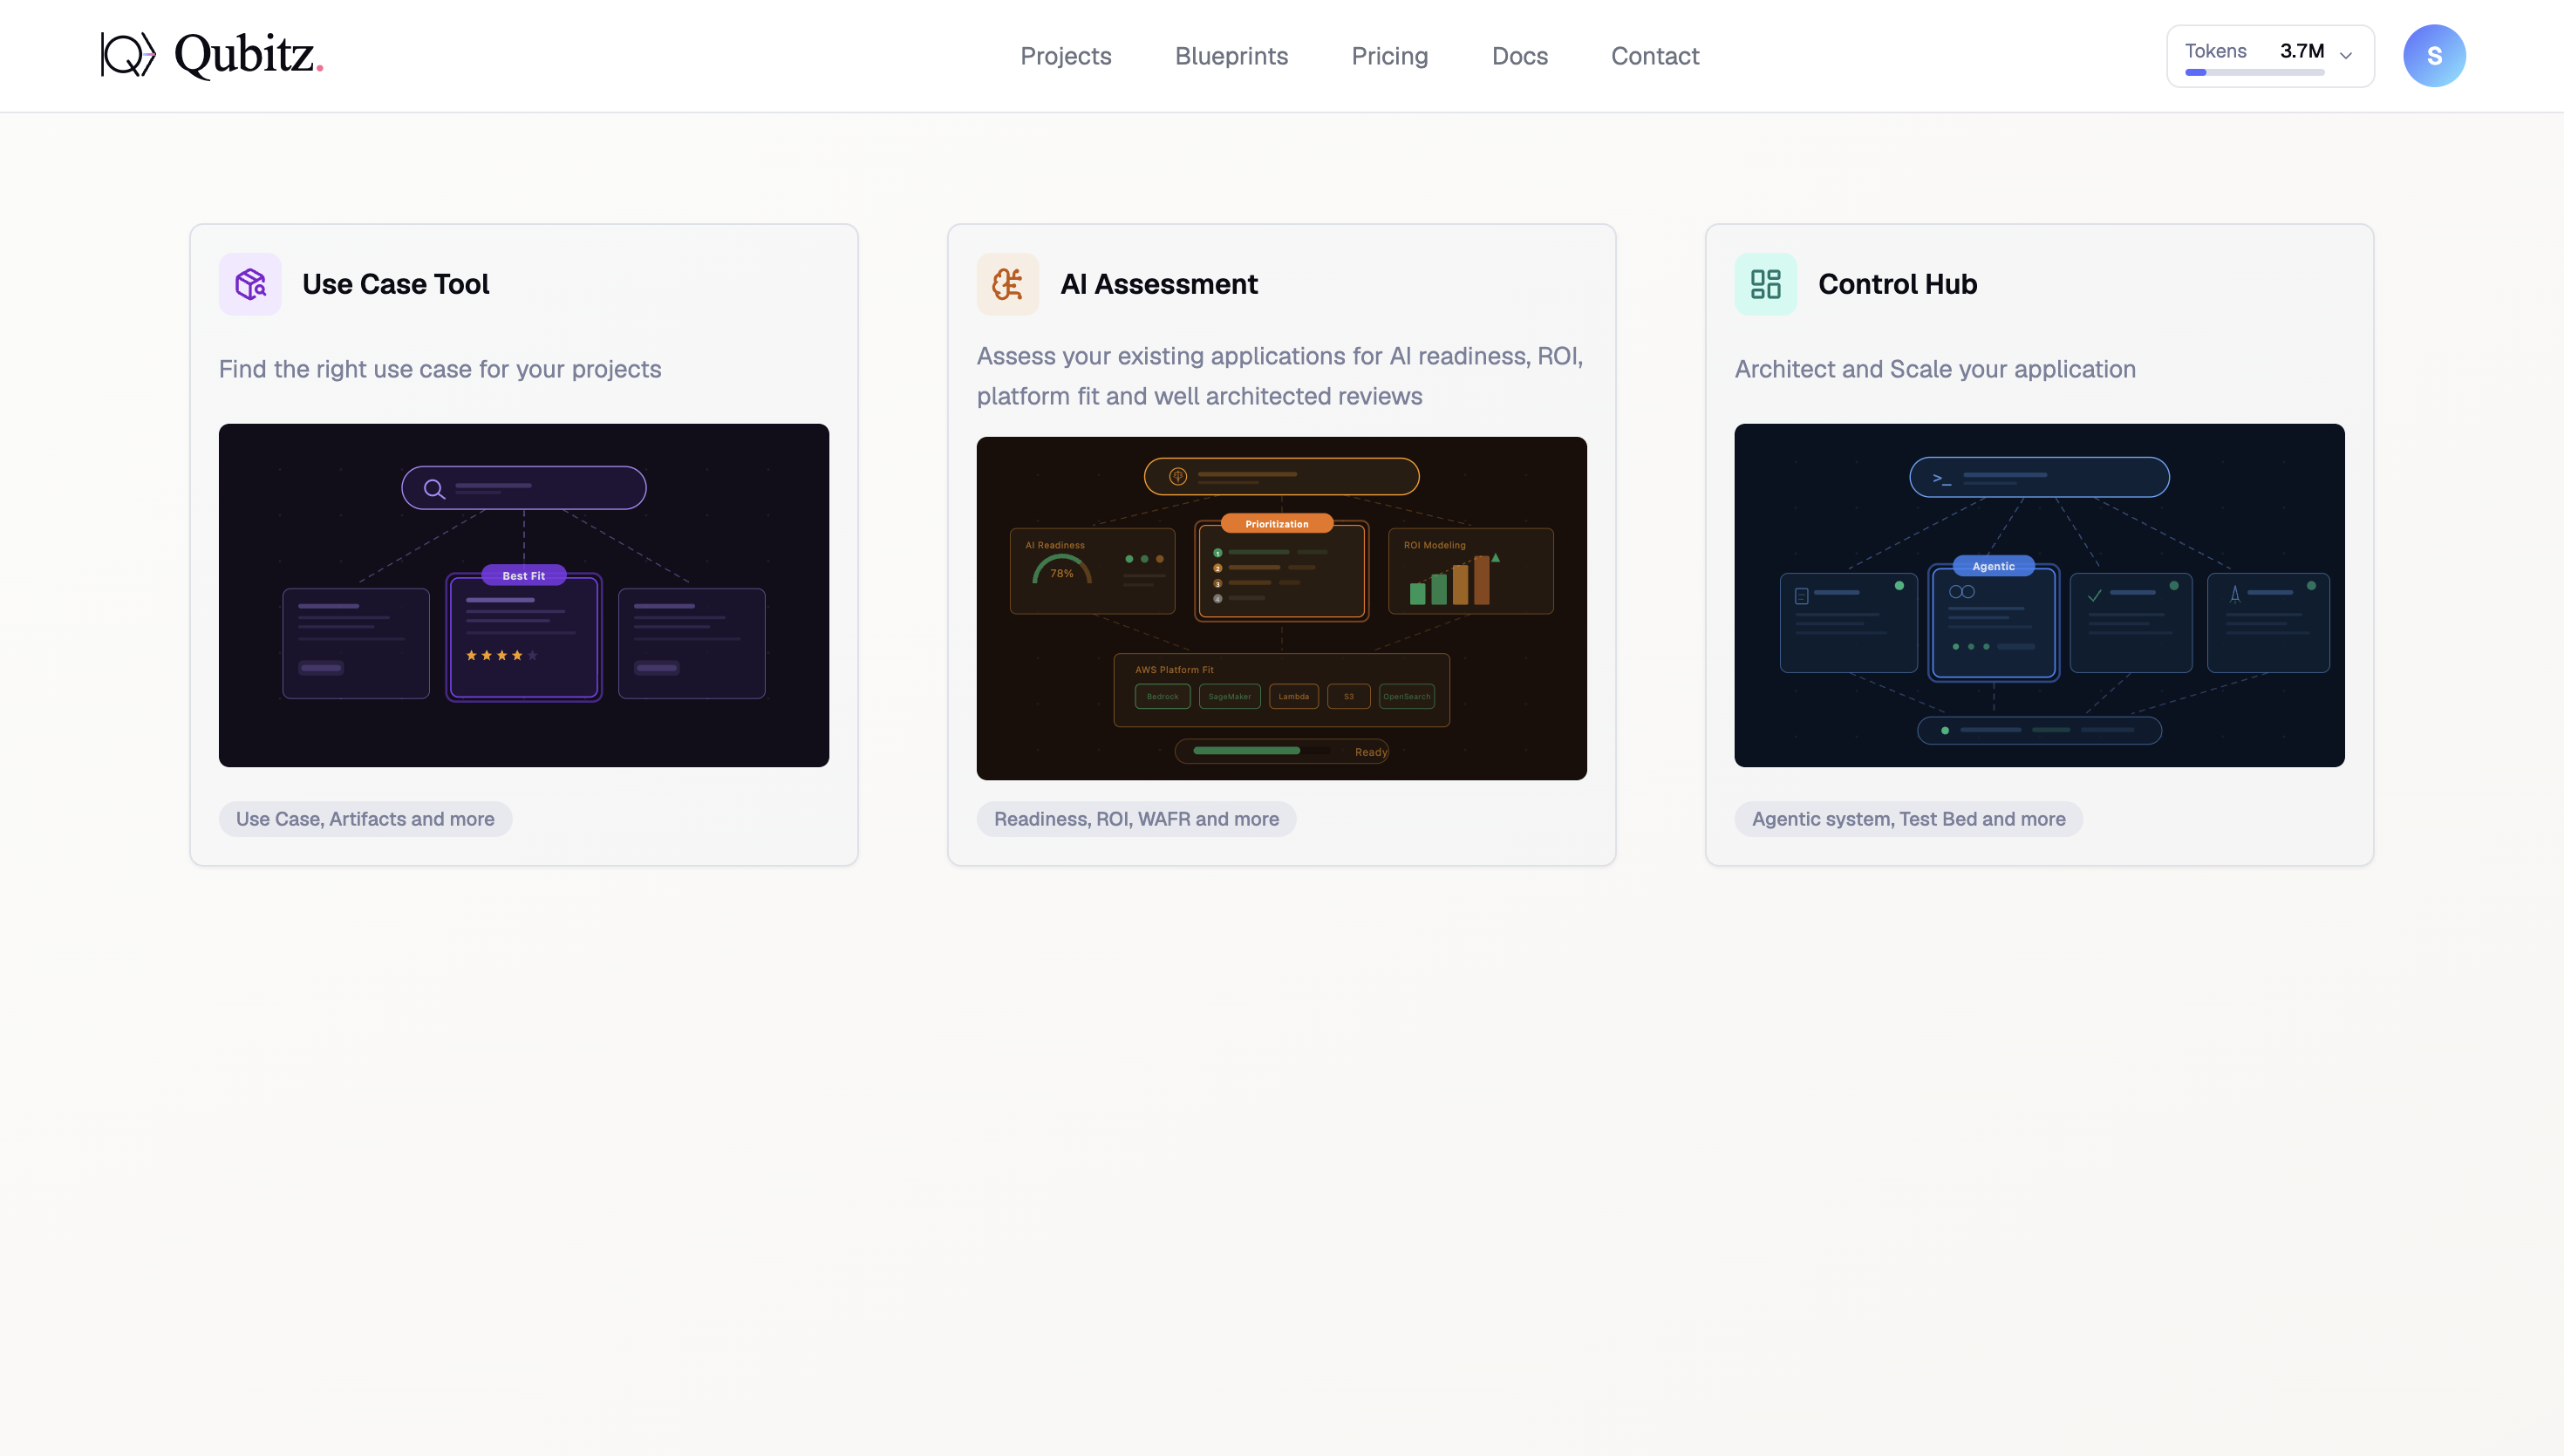Viewport: 2564px width, 1456px height.
Task: Click the Prioritization badge in AI Assessment preview
Action: (x=1277, y=524)
